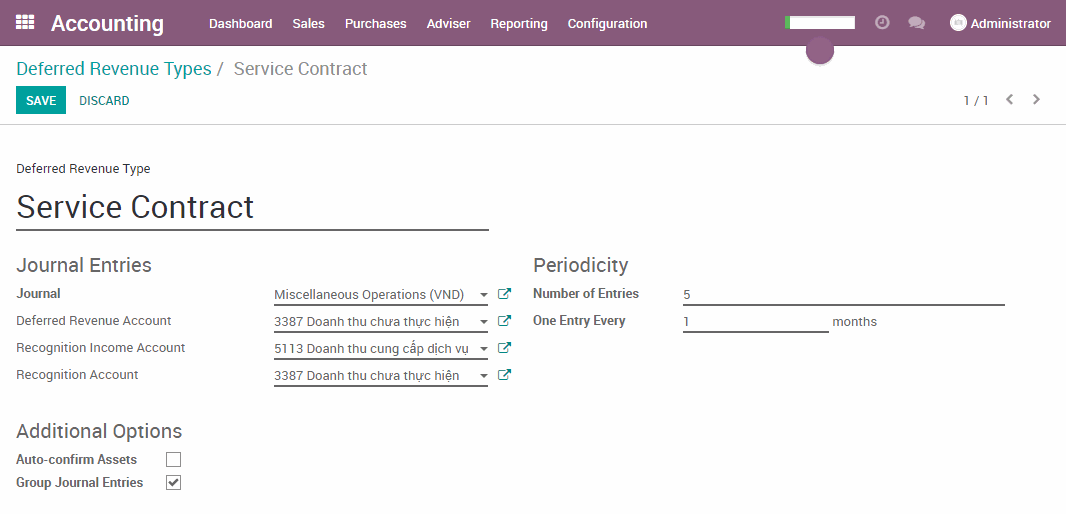
Task: Click the Save button
Action: tap(41, 100)
